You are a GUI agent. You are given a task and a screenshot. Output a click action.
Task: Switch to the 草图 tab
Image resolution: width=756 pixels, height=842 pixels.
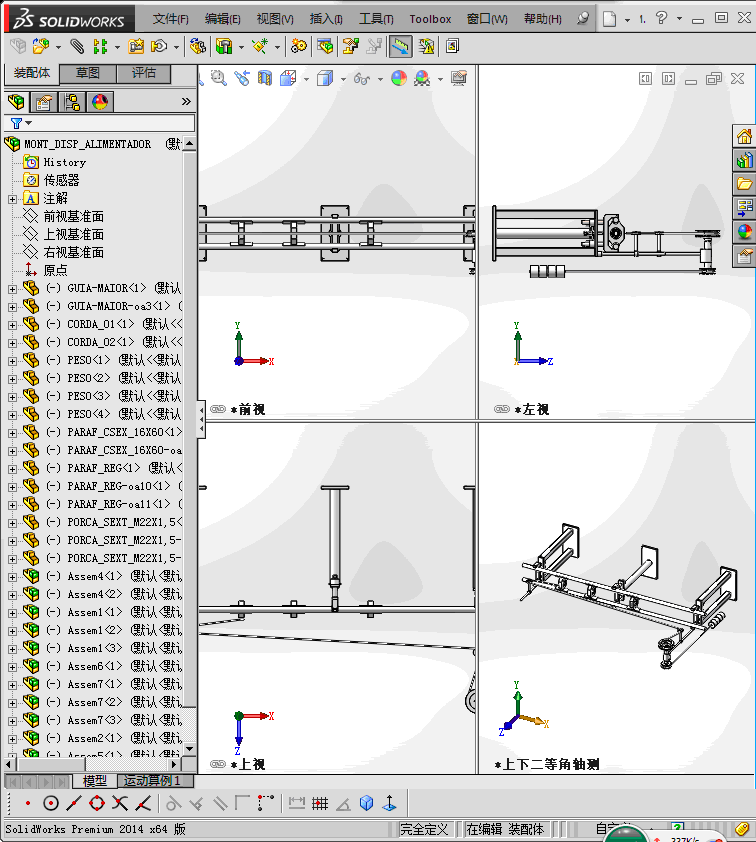(88, 73)
